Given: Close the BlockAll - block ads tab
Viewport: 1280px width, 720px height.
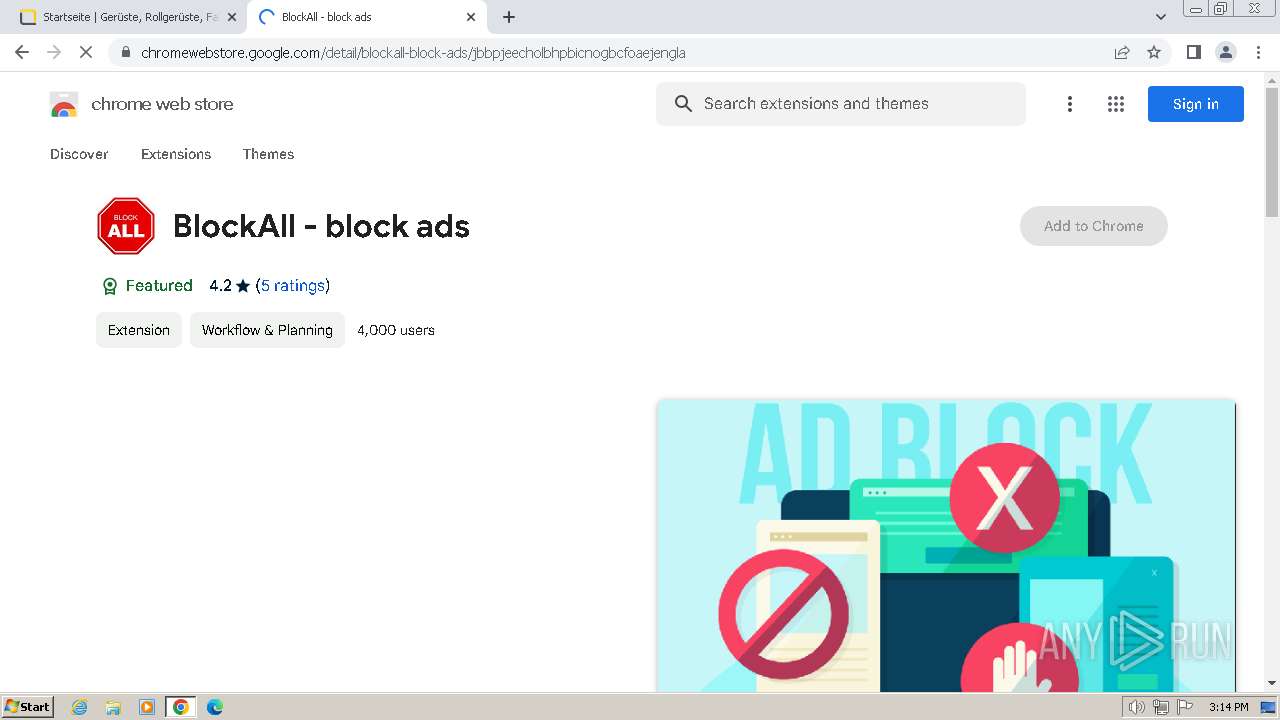Looking at the screenshot, I should 471,17.
